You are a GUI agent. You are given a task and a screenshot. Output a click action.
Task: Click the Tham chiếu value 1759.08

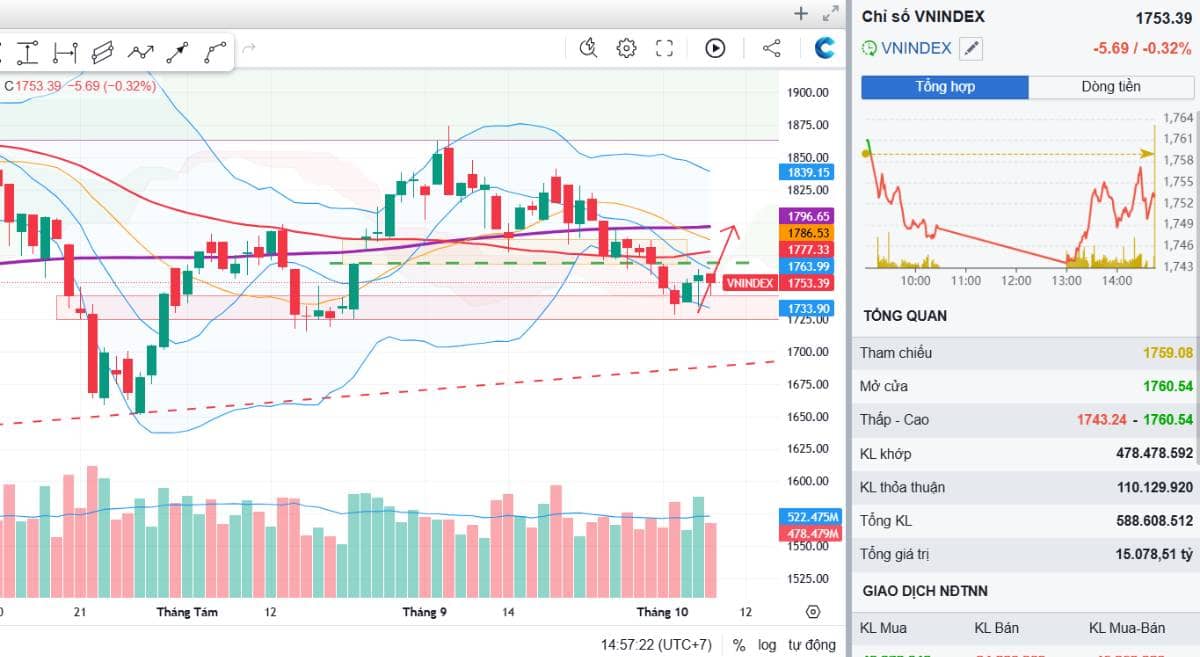point(1168,353)
